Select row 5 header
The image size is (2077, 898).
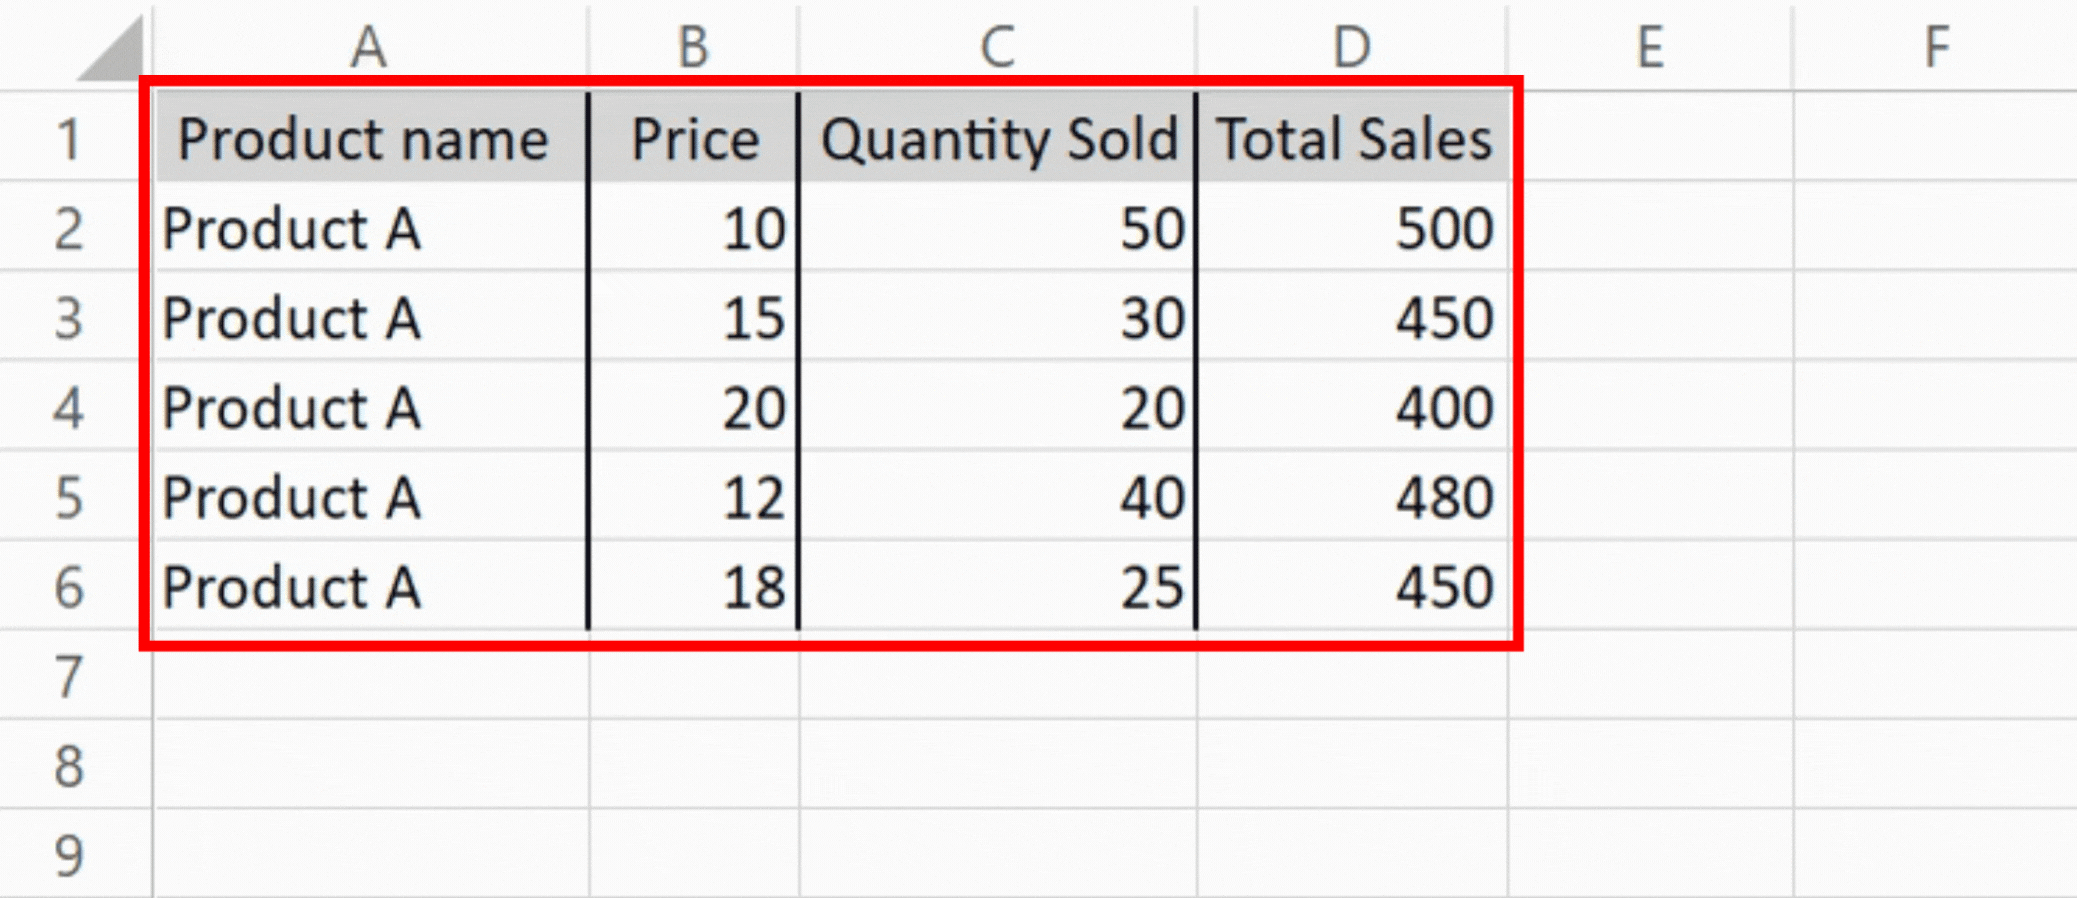[x=68, y=497]
